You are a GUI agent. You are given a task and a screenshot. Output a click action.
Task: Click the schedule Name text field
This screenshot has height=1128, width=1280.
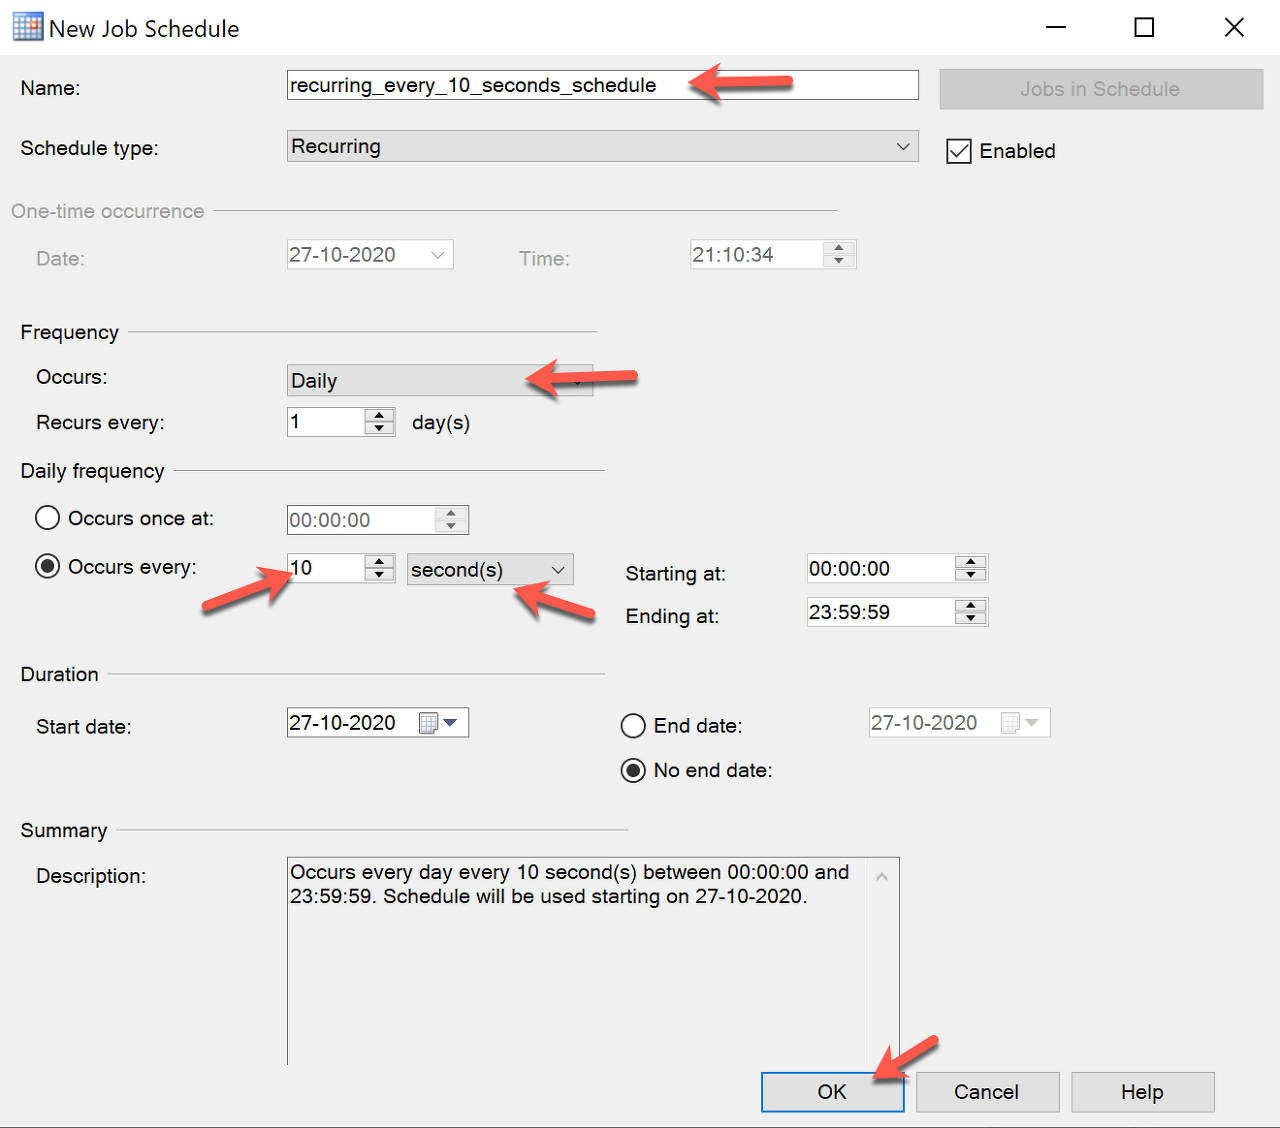pyautogui.click(x=603, y=85)
